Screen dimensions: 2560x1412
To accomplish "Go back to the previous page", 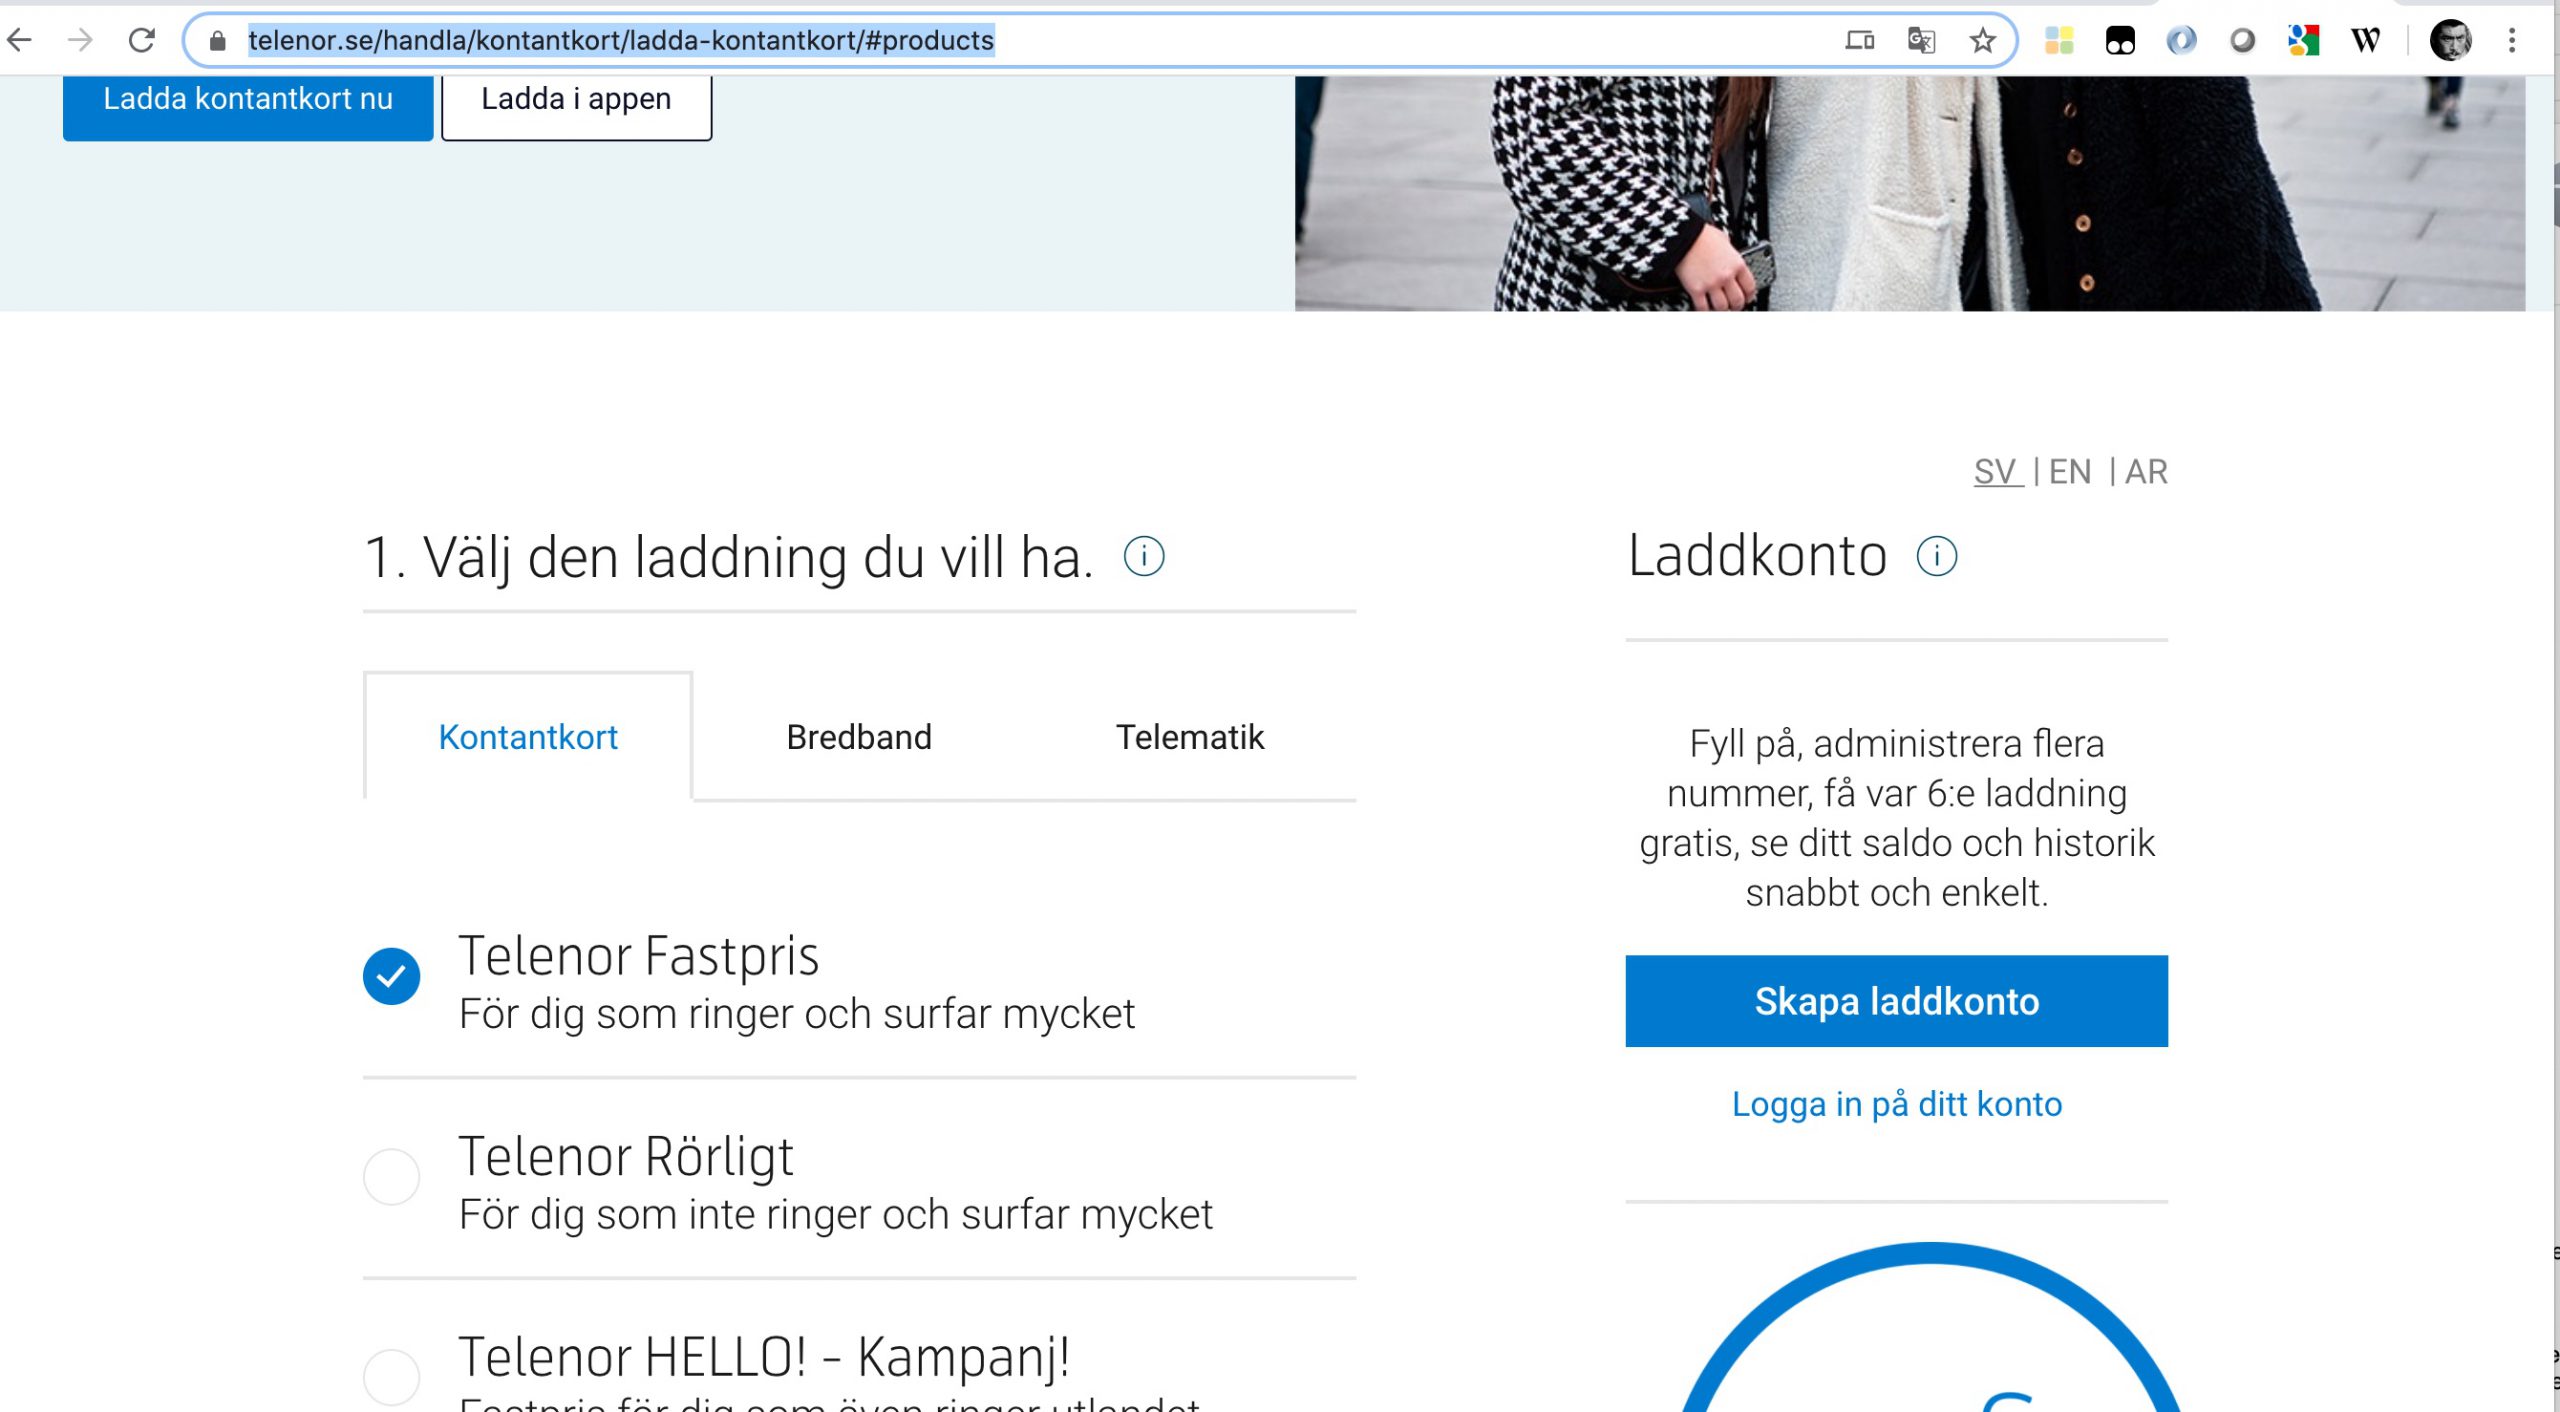I will [20, 40].
